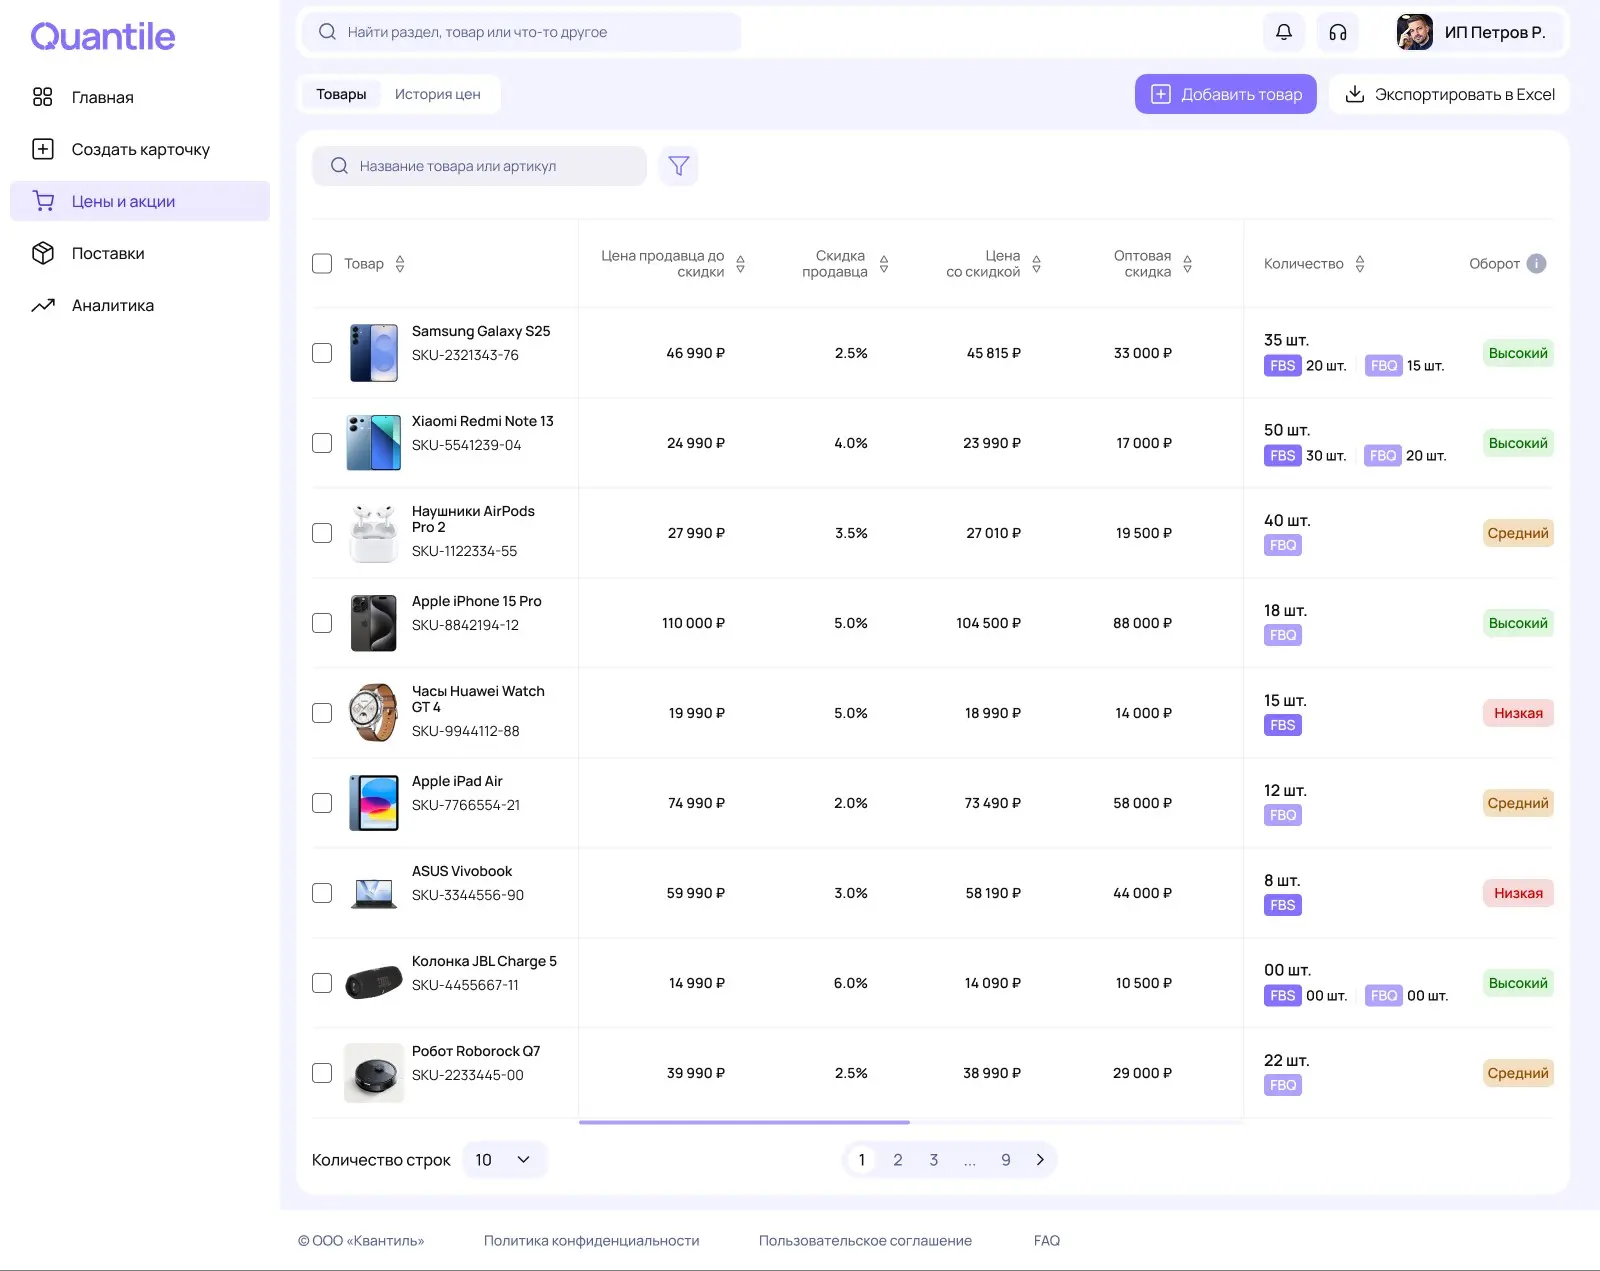This screenshot has width=1600, height=1271.
Task: Click Экспортировать в Excel button
Action: (1449, 94)
